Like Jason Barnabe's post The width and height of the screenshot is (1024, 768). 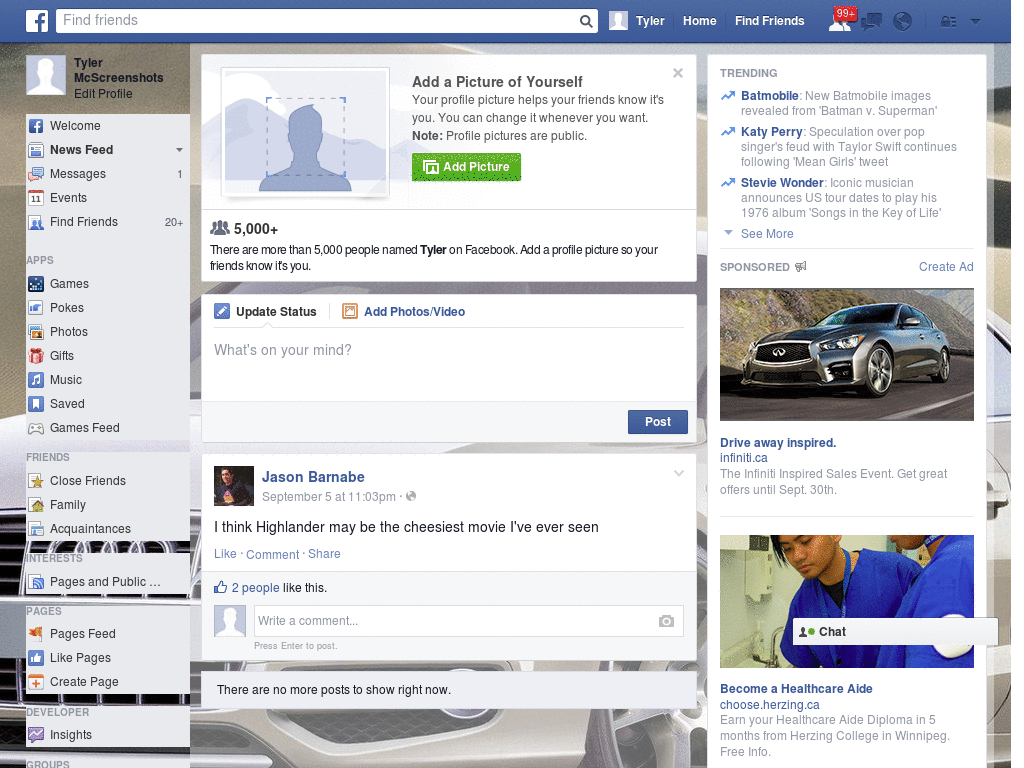pyautogui.click(x=225, y=554)
